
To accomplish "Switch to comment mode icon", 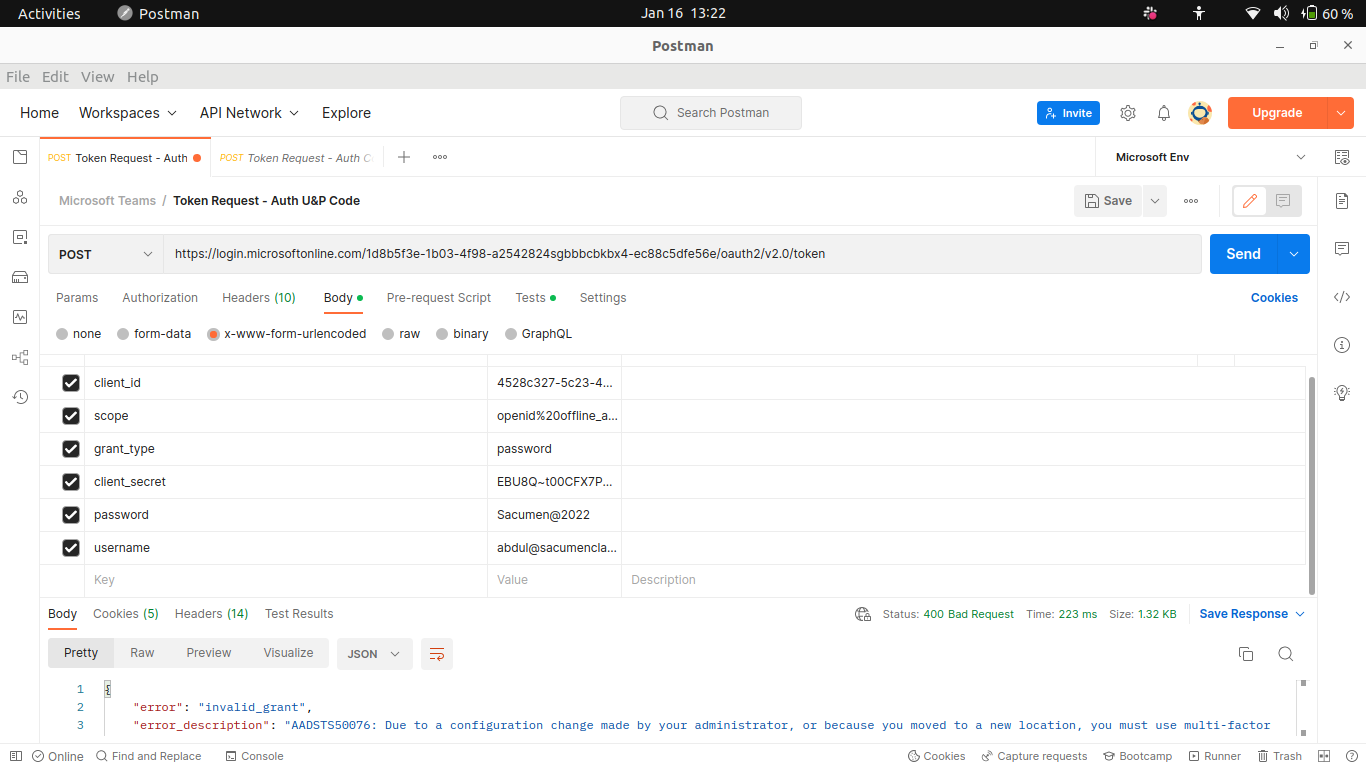I will tap(1283, 201).
